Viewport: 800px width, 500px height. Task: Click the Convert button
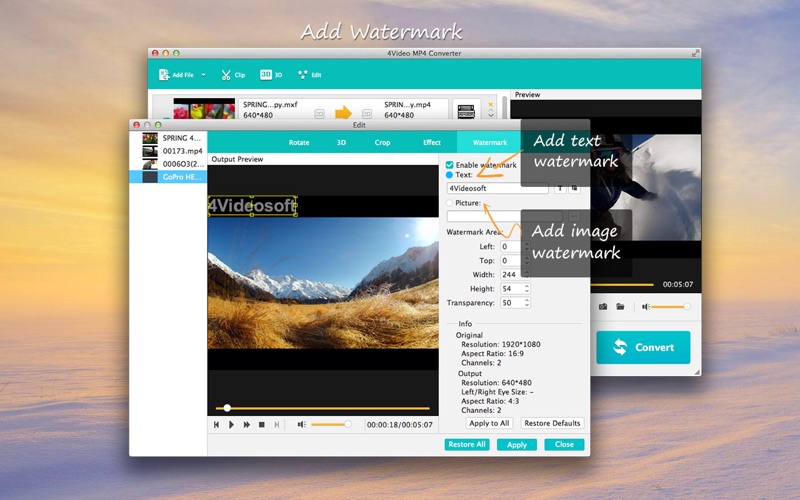(x=643, y=347)
